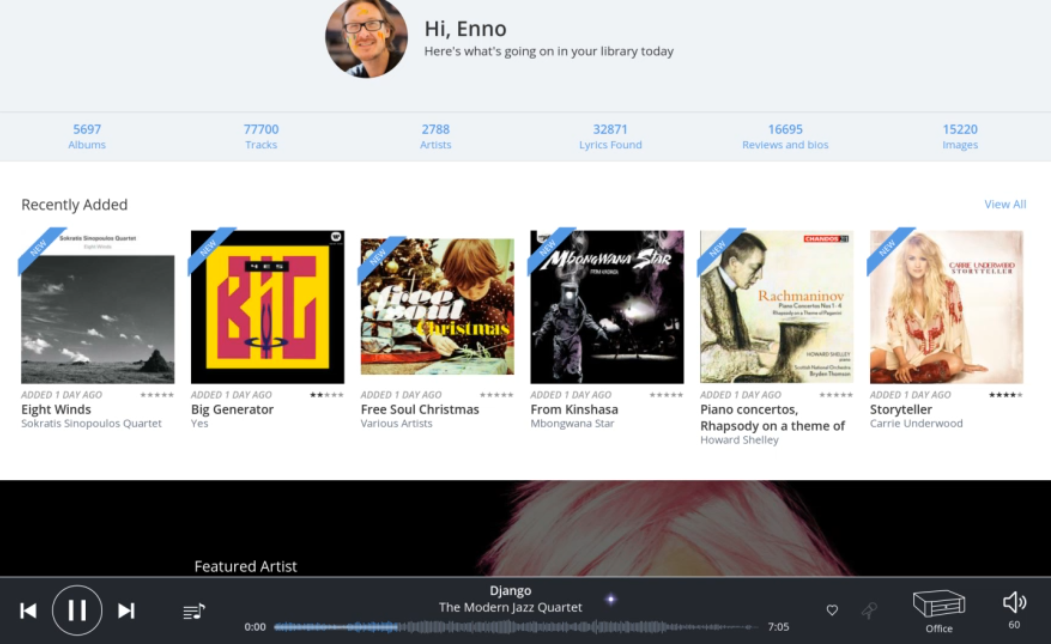Click the volume level value 60

tap(1014, 625)
